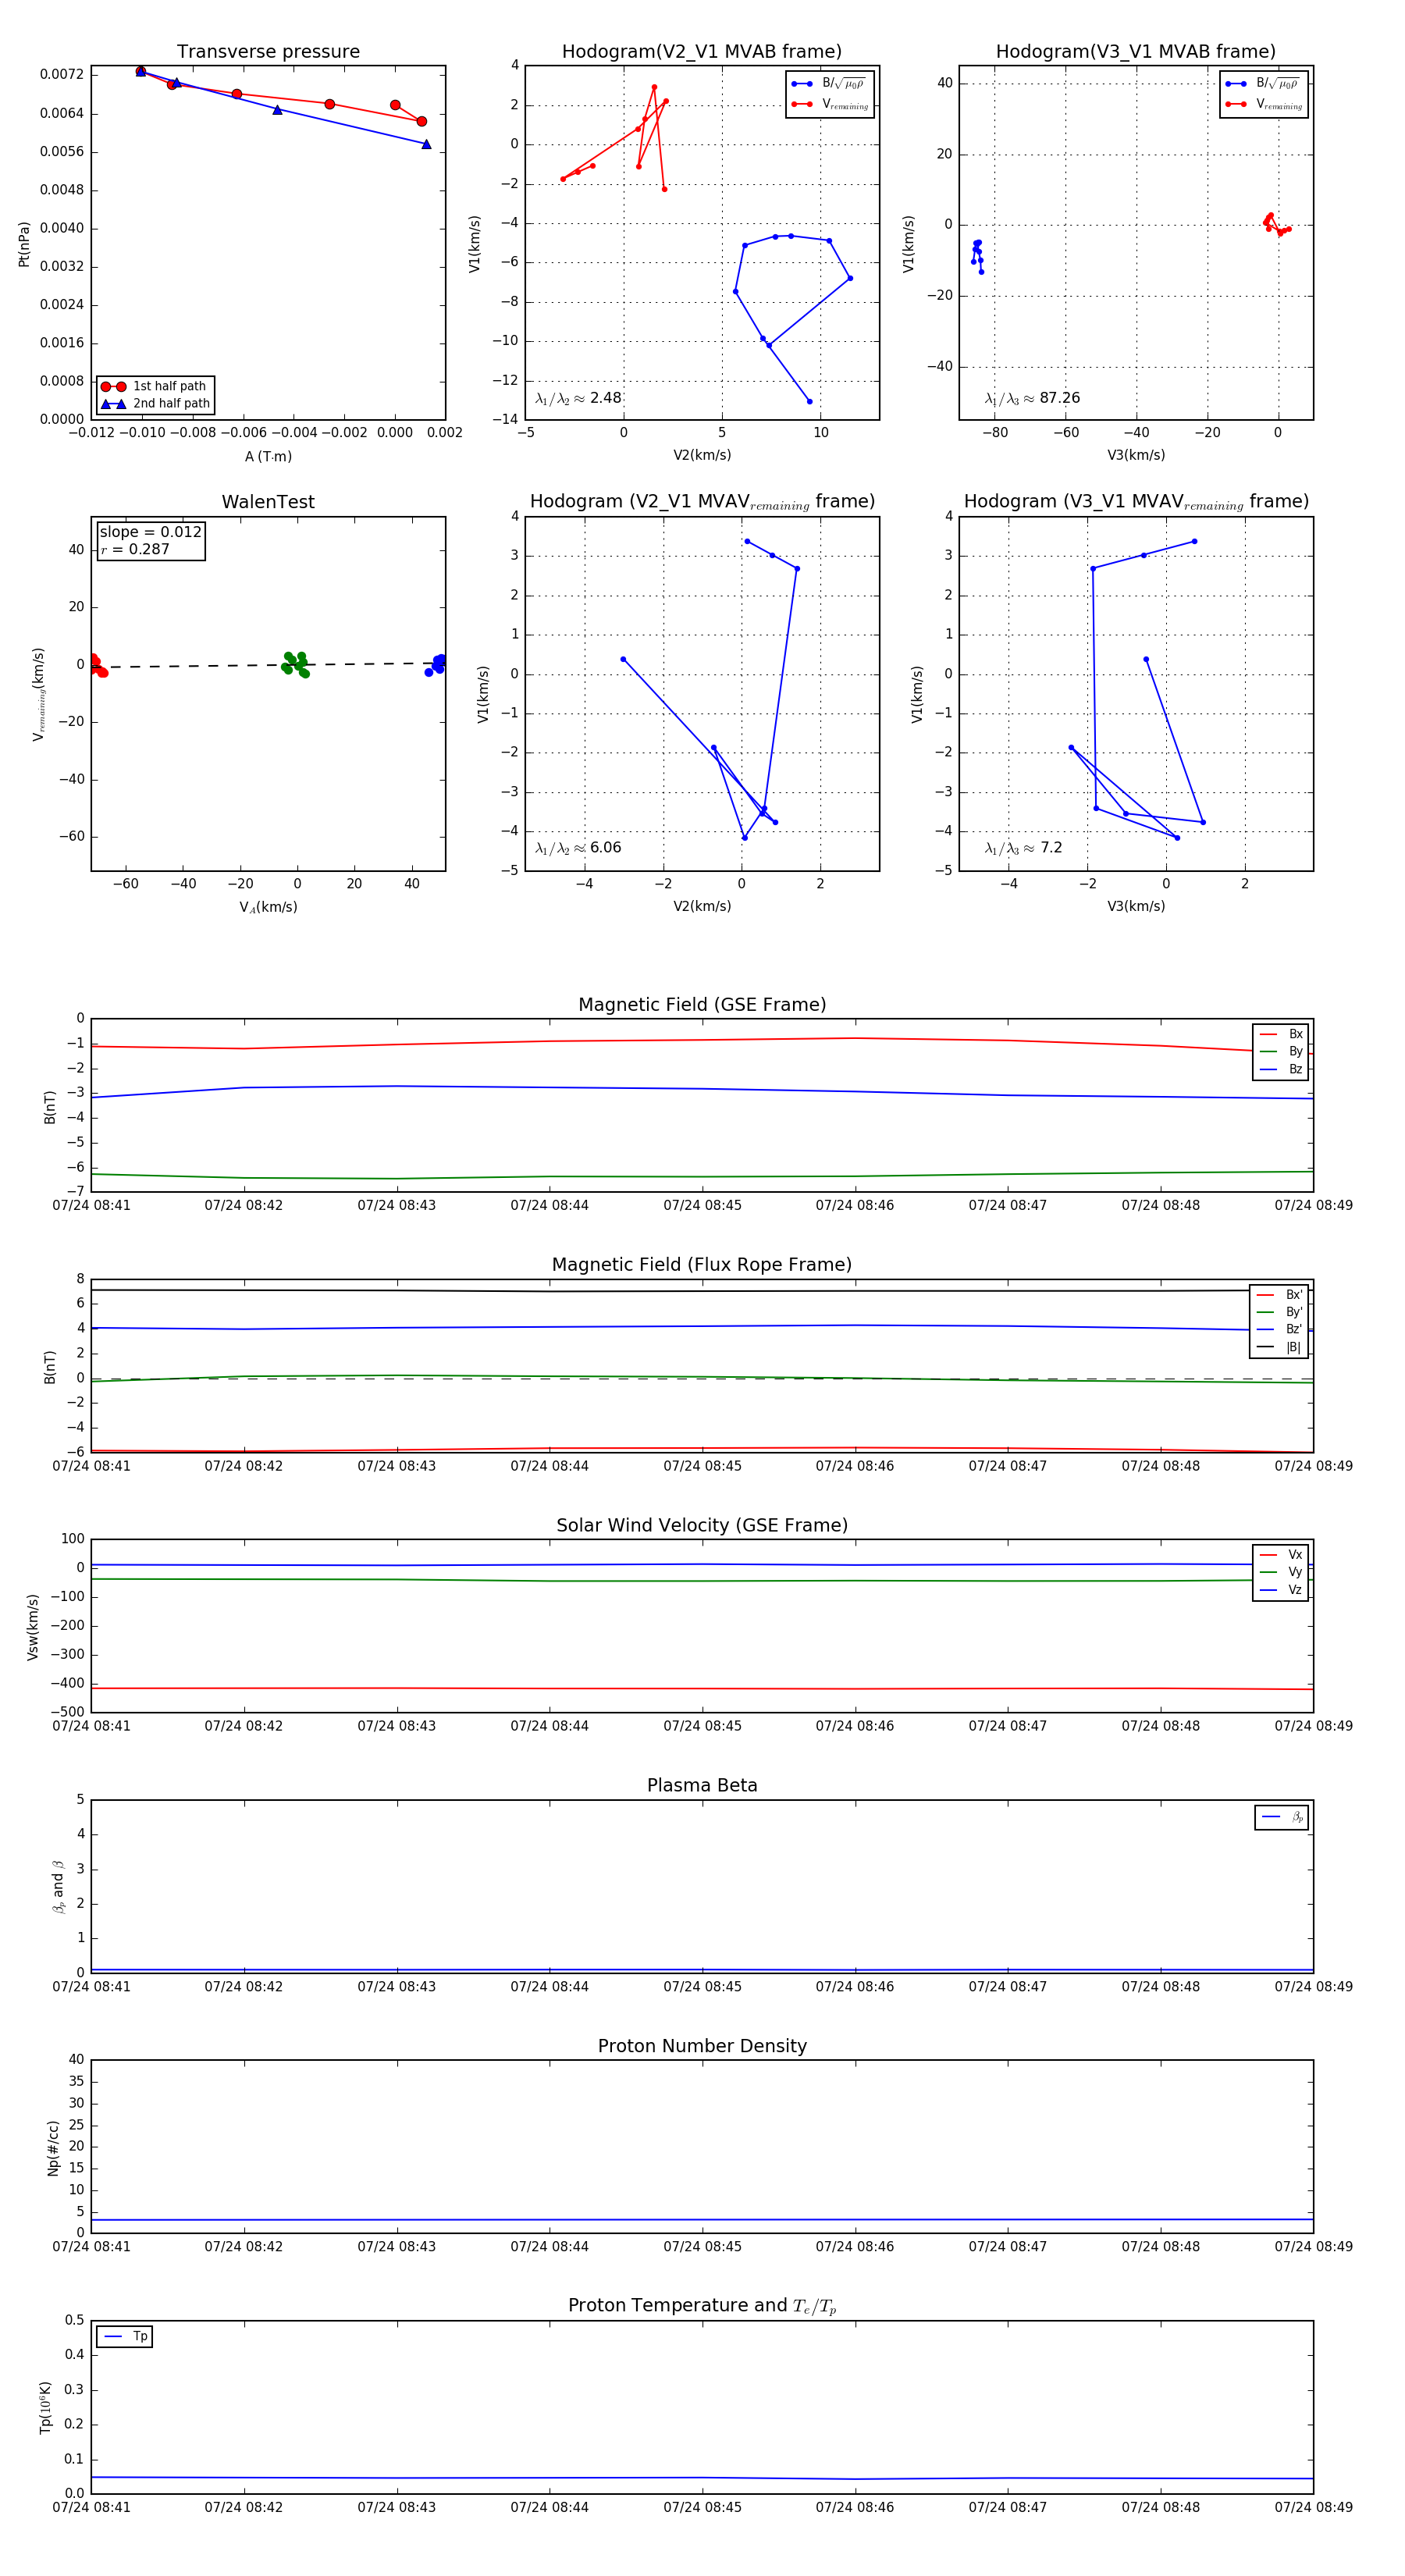Click the "r = 0.287" annotation
1405x2576 pixels.
[x=135, y=549]
